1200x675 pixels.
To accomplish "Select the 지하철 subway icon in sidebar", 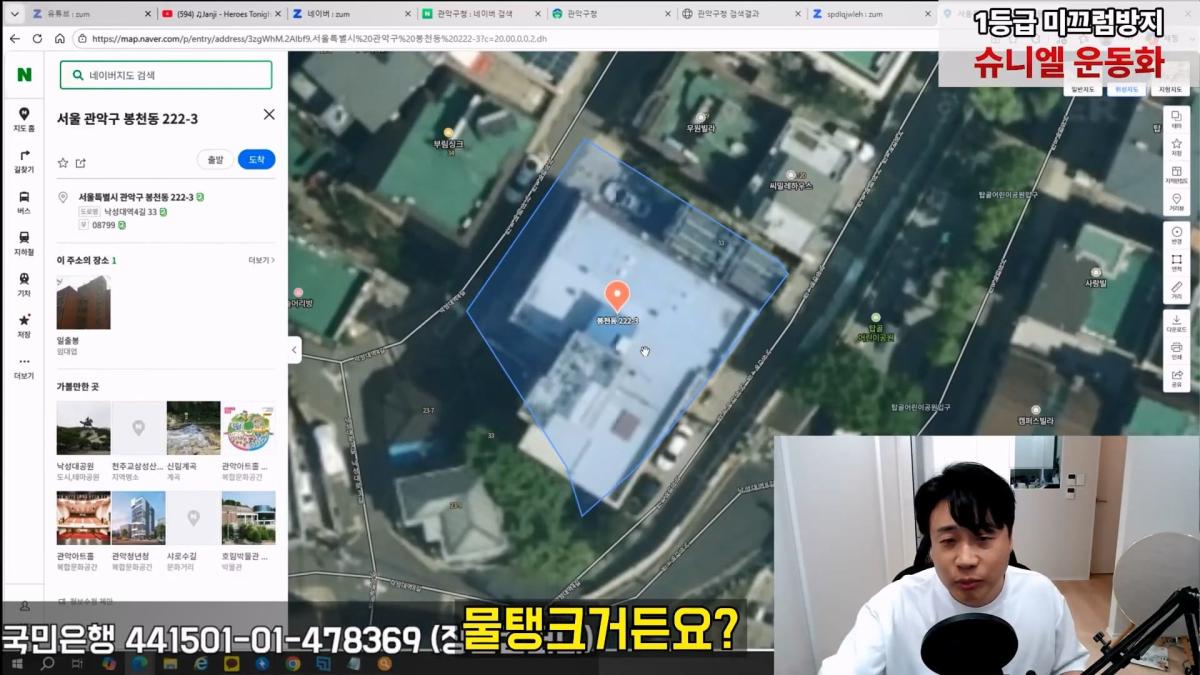I will [24, 244].
